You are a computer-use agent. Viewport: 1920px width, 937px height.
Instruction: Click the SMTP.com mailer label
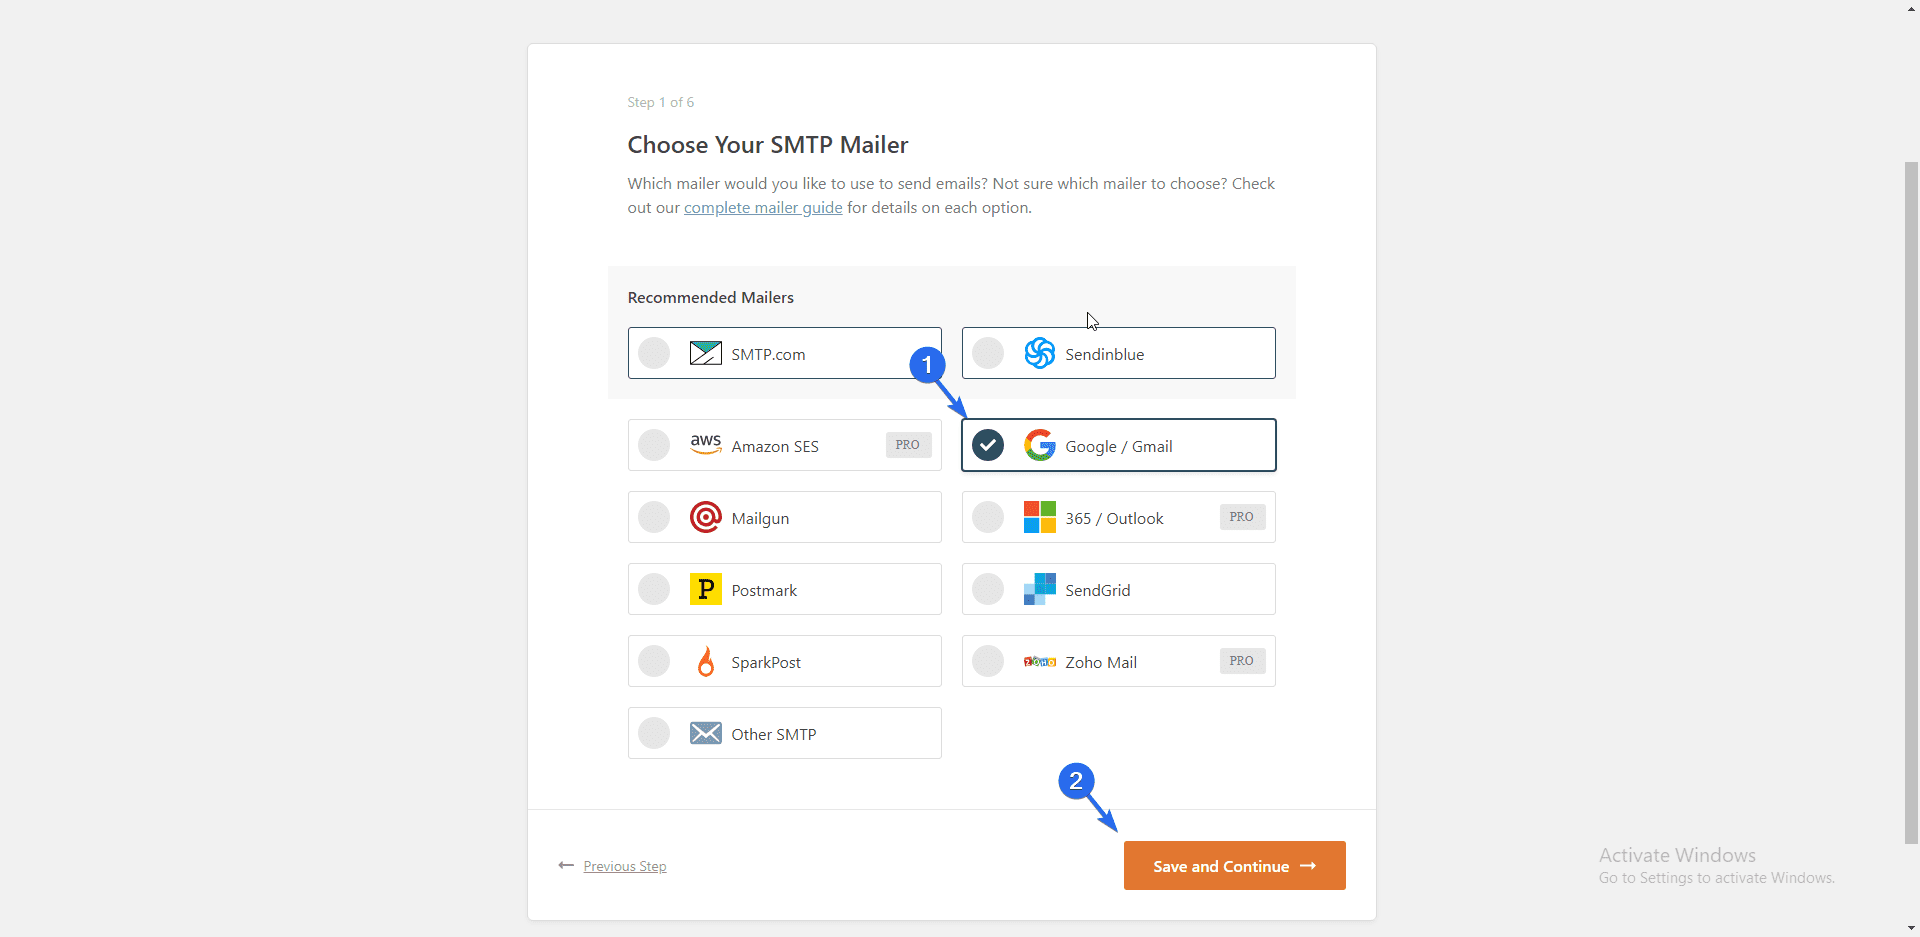click(x=768, y=354)
